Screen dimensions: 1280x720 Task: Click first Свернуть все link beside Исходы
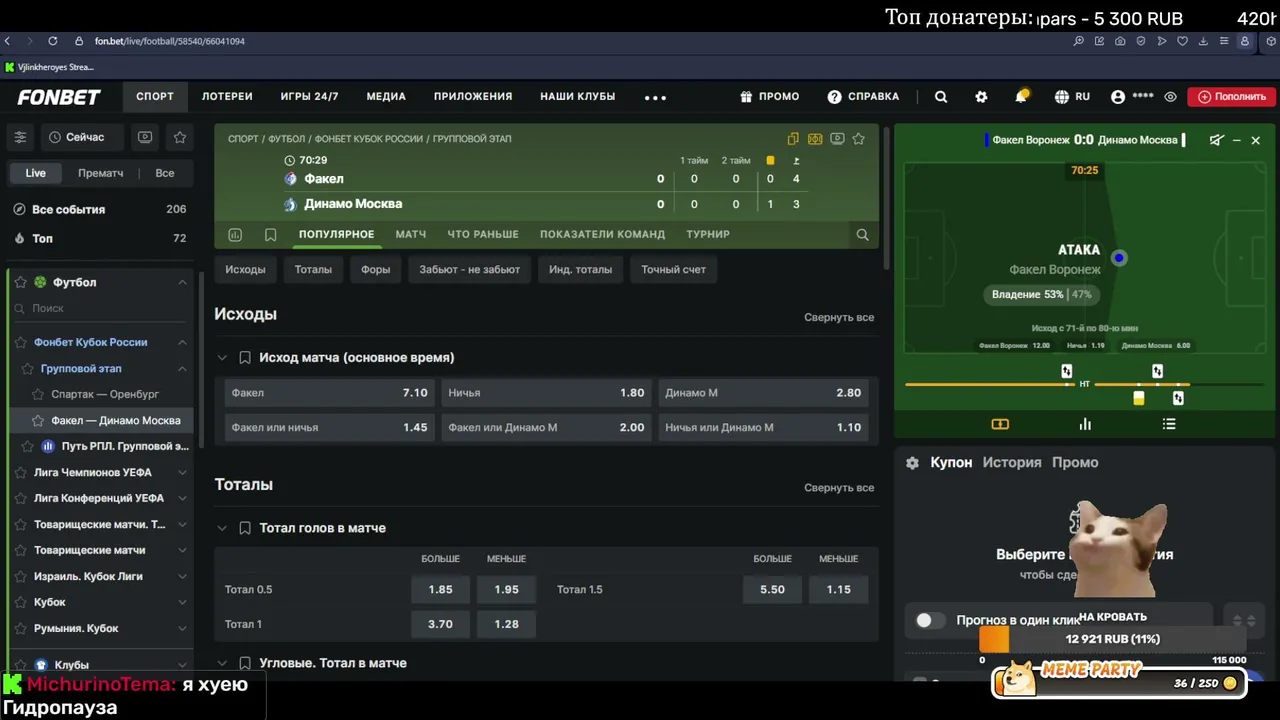(x=839, y=317)
